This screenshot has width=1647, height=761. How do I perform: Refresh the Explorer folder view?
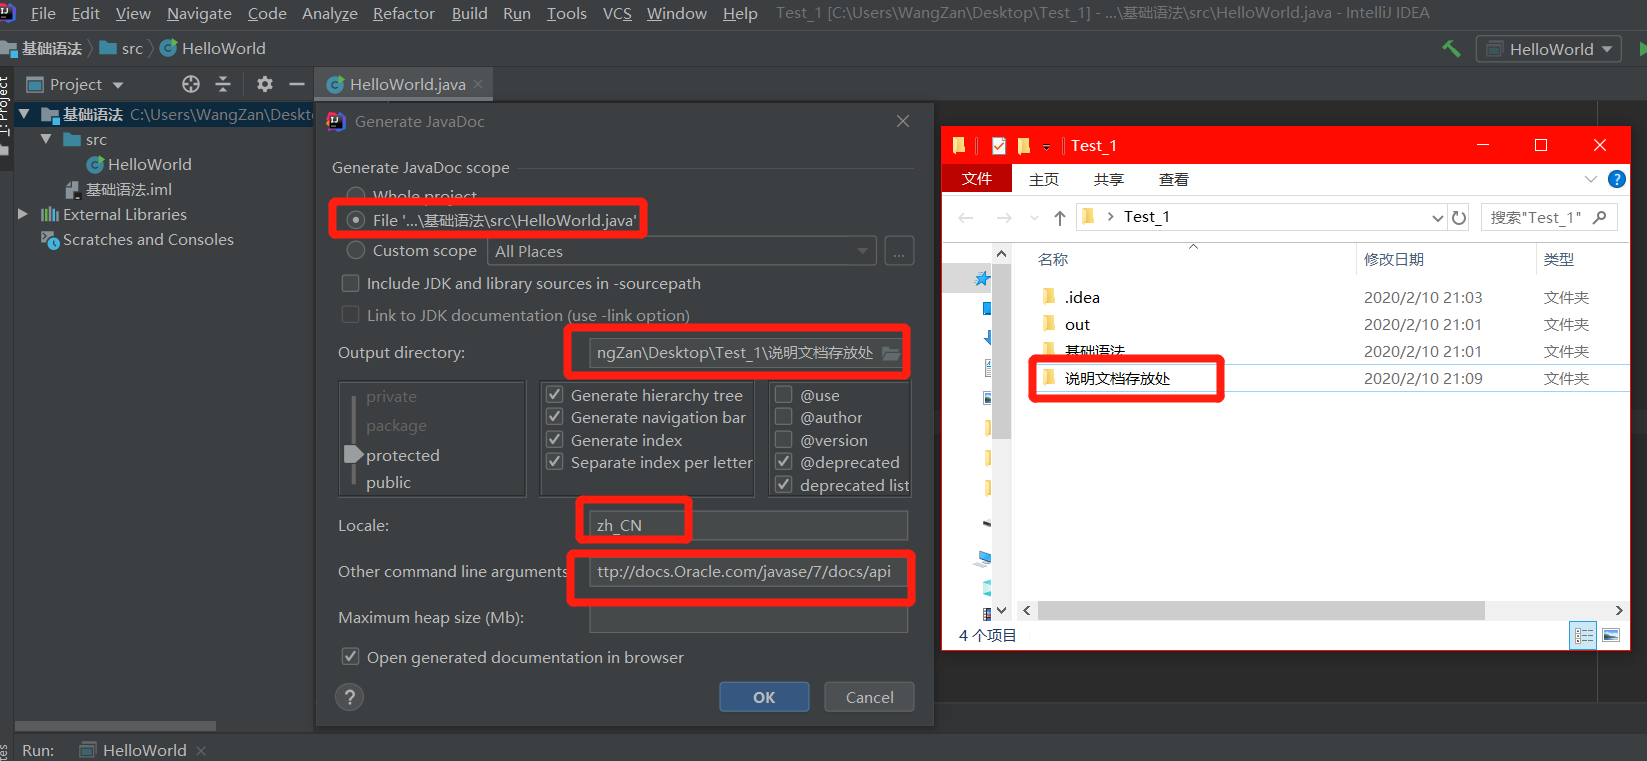point(1459,217)
